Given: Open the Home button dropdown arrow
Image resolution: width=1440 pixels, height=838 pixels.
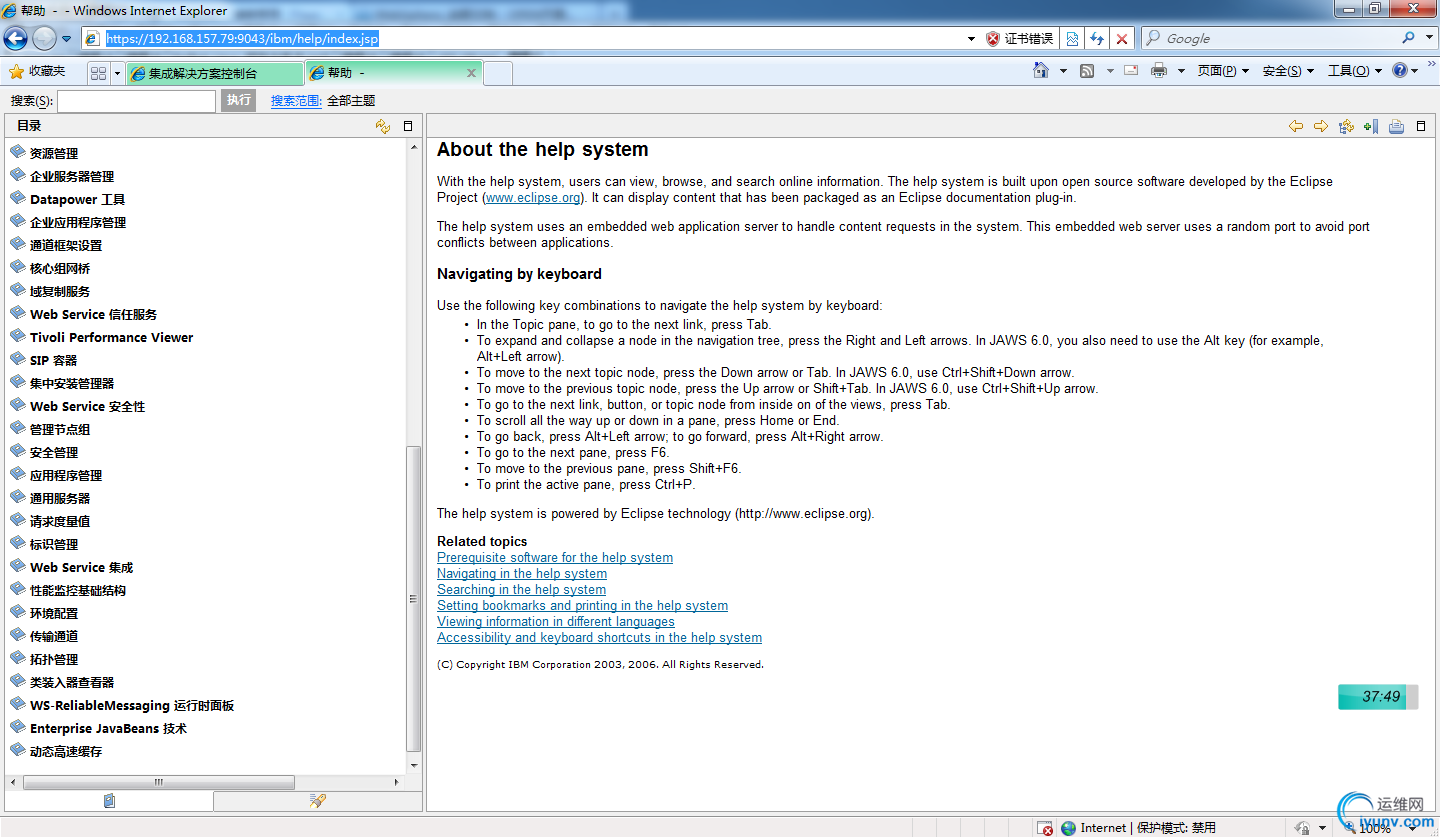Looking at the screenshot, I should pyautogui.click(x=1063, y=71).
